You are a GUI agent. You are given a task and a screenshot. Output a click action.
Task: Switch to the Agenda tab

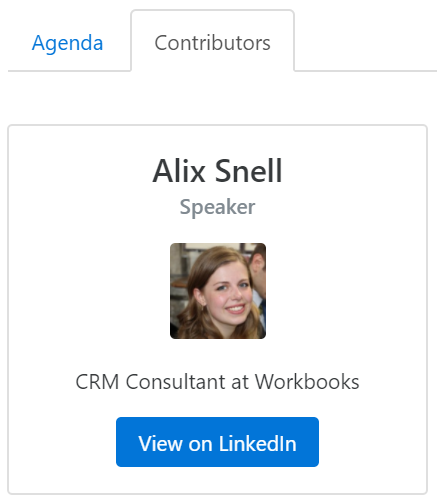point(67,43)
